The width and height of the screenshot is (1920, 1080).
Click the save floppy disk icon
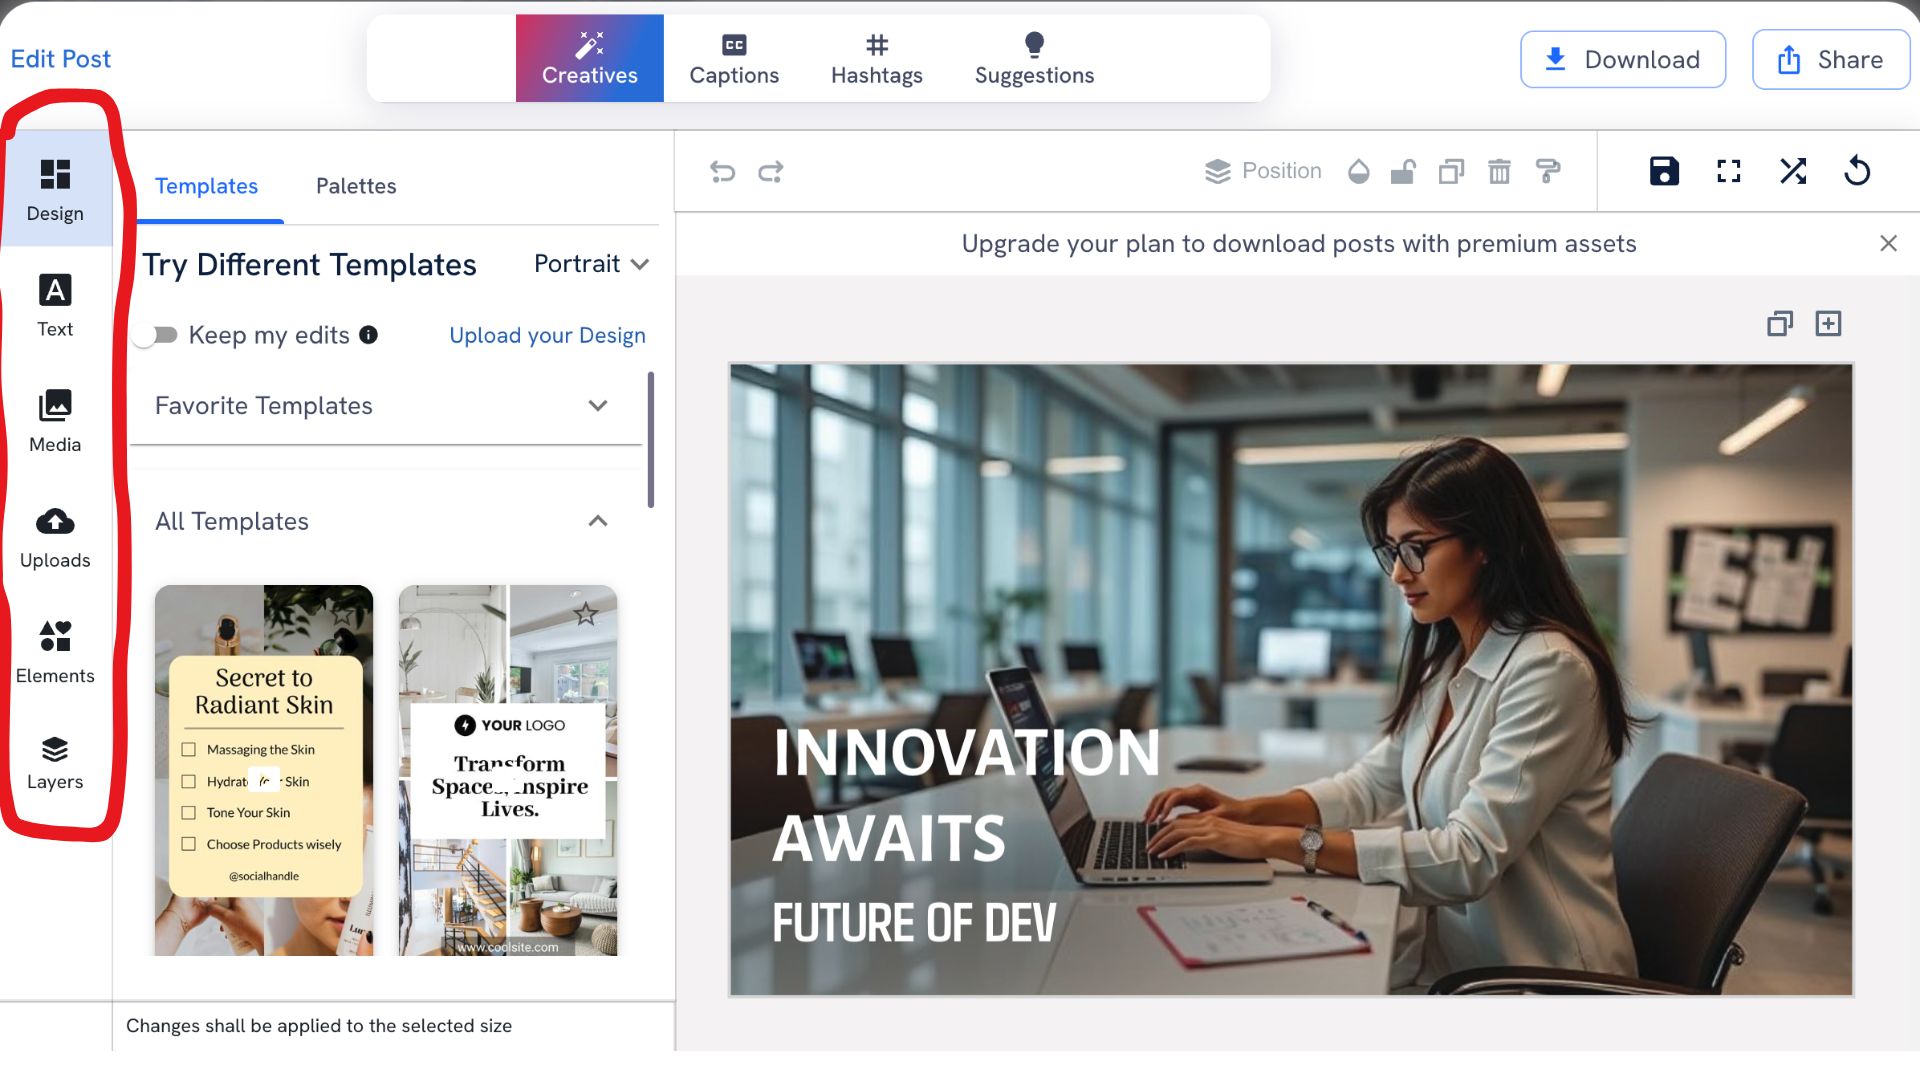(x=1664, y=171)
